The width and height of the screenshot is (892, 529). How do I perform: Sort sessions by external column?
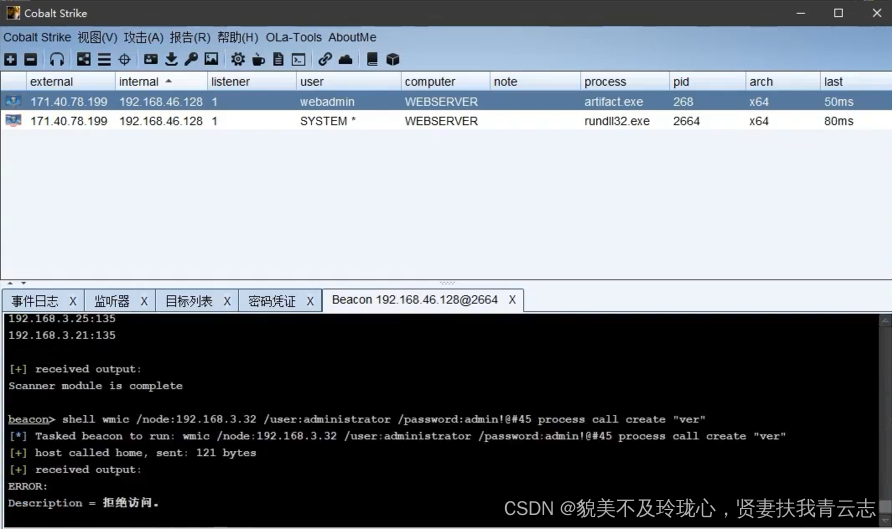(71, 81)
